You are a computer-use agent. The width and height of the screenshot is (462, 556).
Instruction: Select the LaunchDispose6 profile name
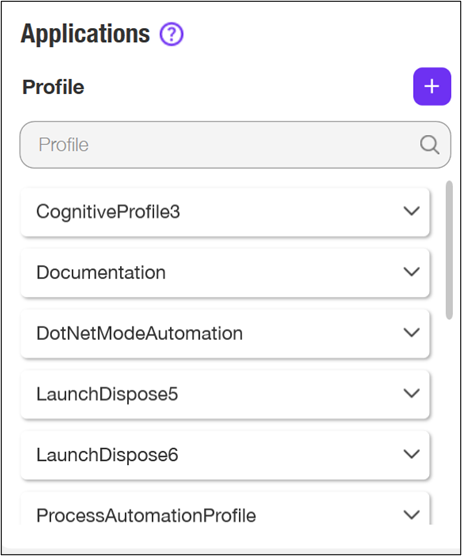[x=107, y=455]
